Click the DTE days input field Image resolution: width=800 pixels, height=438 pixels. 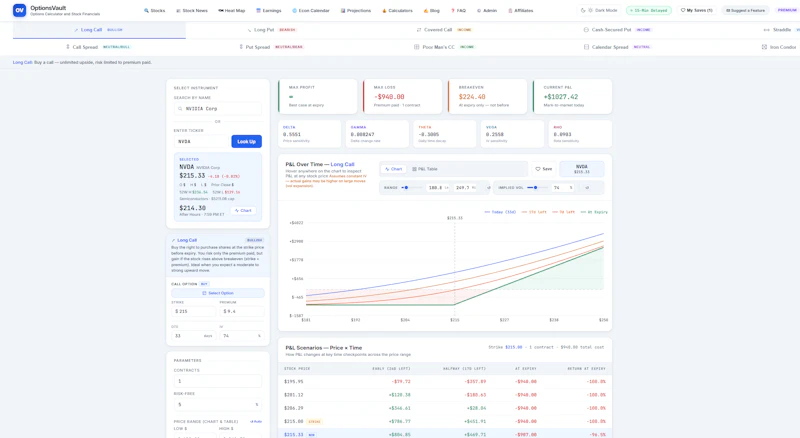194,336
